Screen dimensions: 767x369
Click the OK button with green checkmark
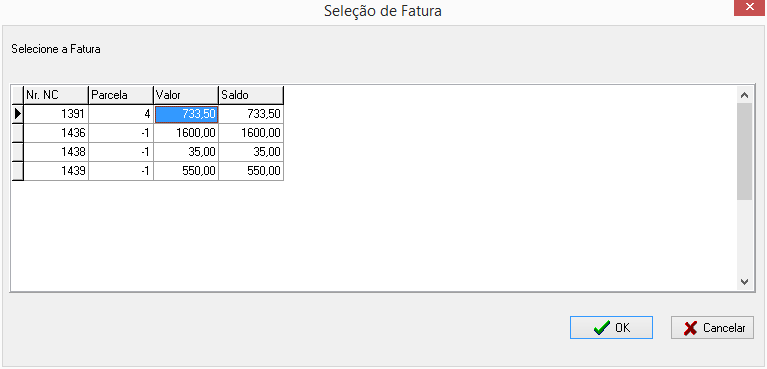click(x=611, y=327)
